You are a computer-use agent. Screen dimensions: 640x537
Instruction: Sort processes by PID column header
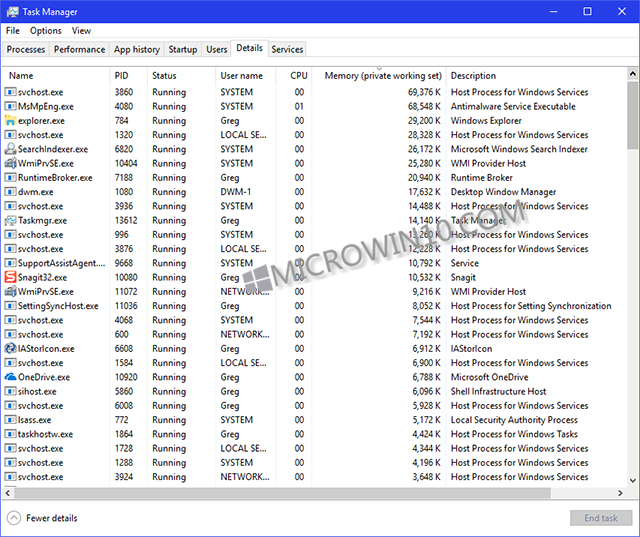pyautogui.click(x=122, y=76)
